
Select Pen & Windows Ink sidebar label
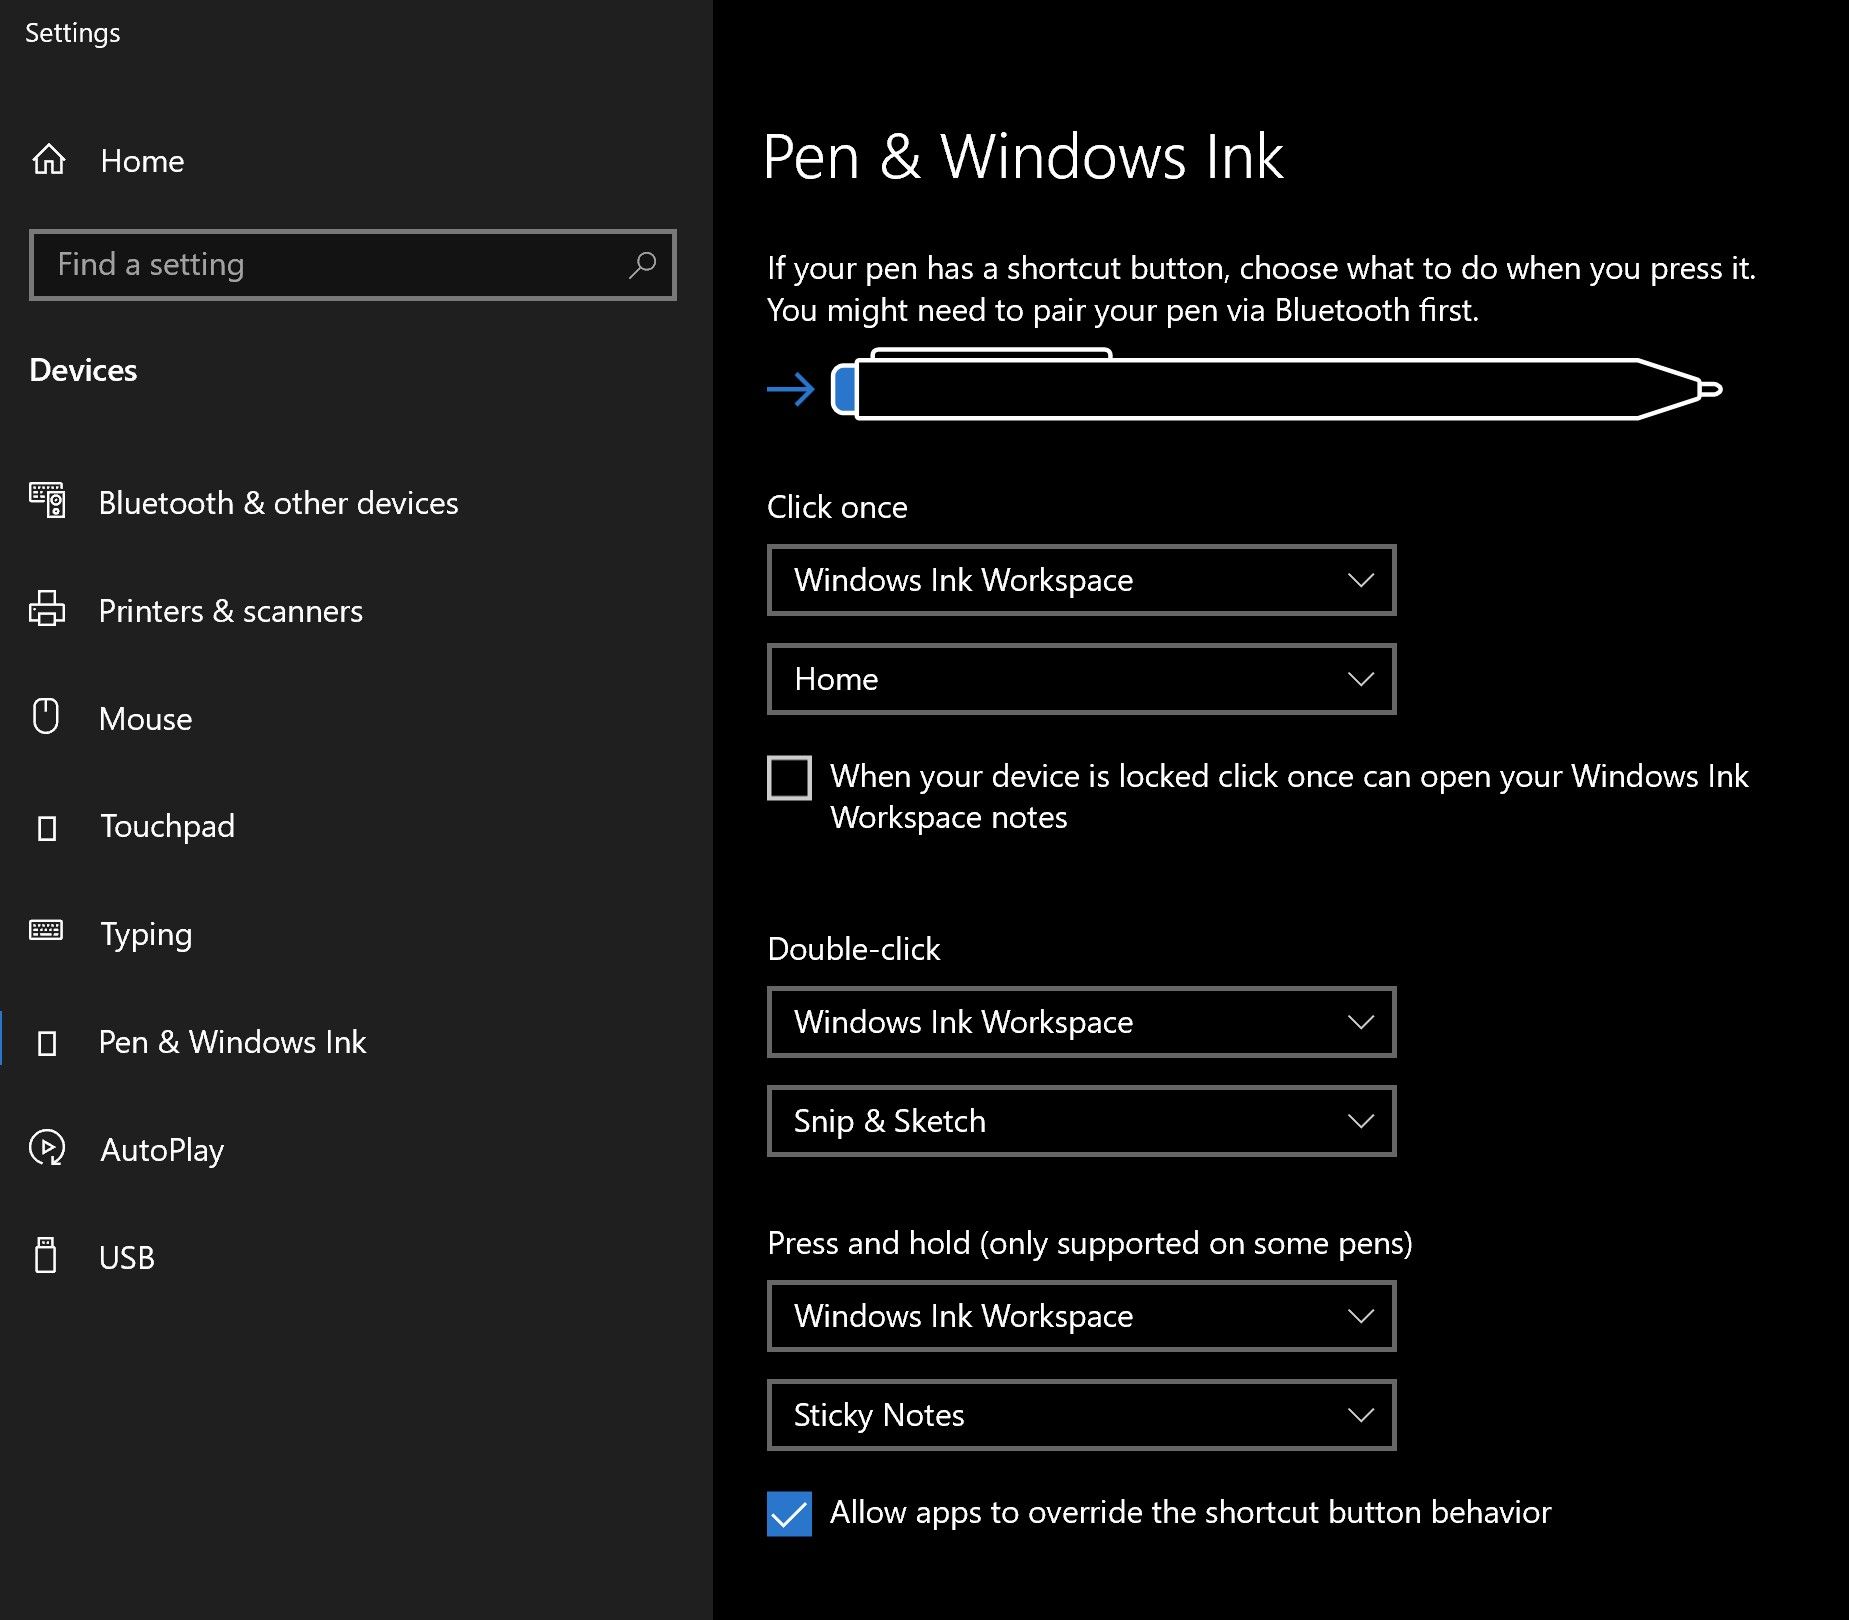click(232, 1042)
